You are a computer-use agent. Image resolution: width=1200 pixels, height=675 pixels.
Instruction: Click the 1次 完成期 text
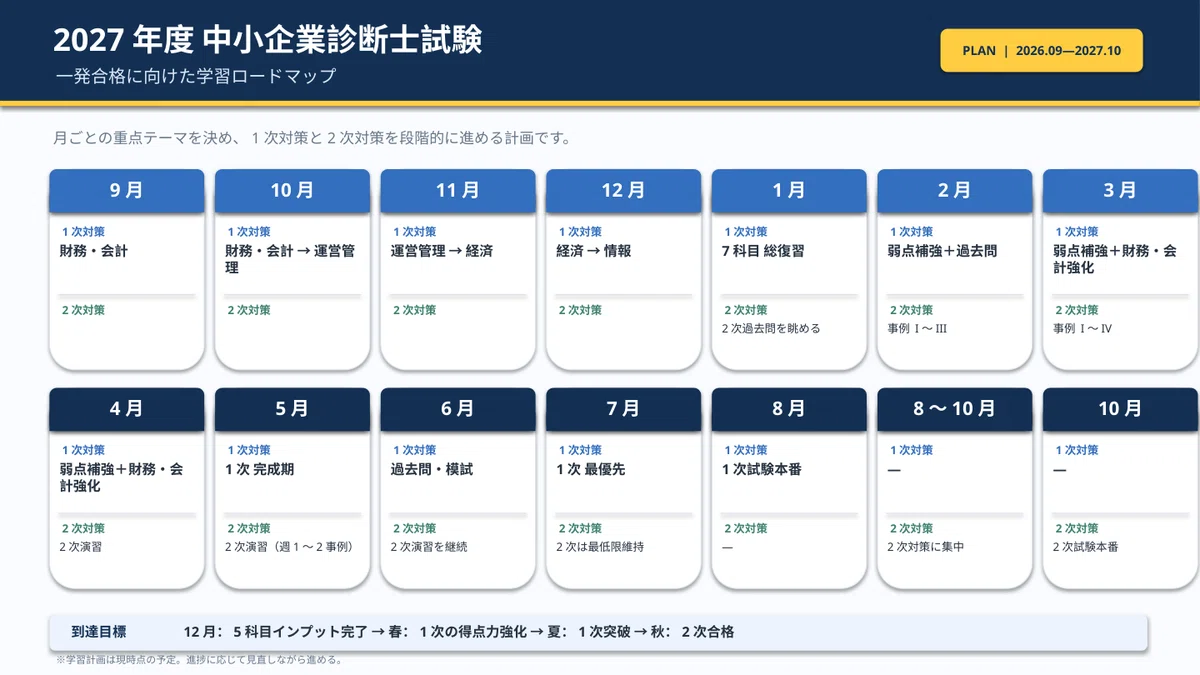260,469
